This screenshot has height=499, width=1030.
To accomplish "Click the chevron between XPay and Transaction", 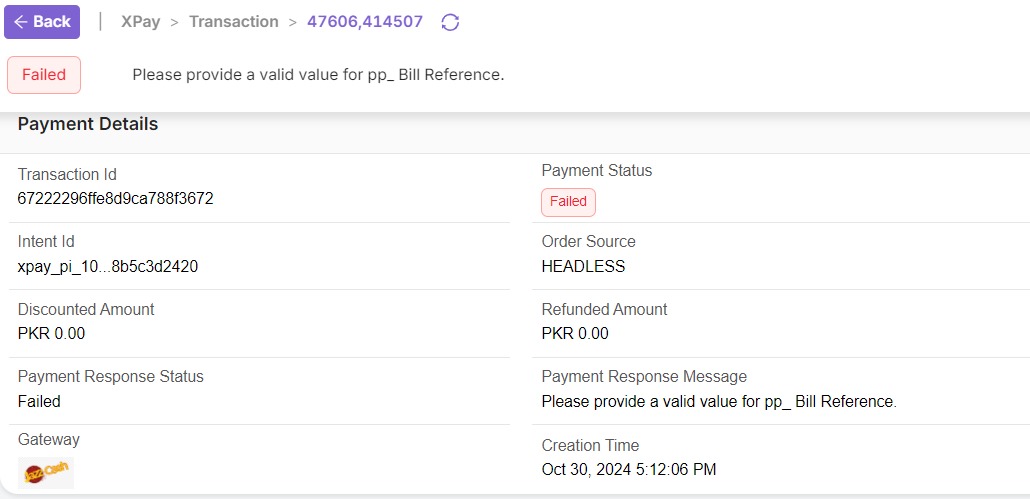I will click(x=175, y=22).
